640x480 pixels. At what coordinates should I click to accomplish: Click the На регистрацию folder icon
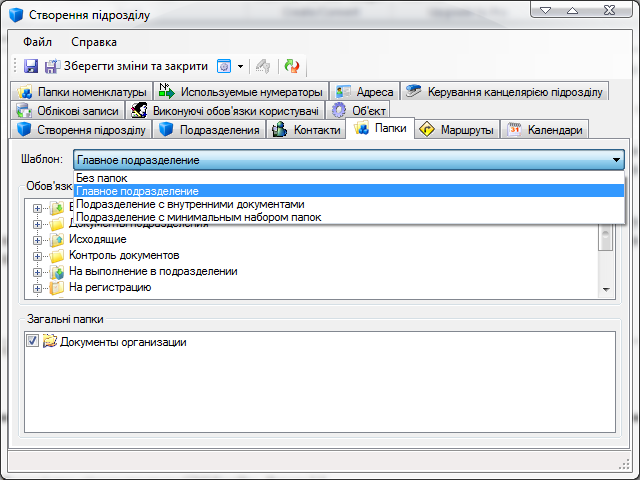click(x=57, y=288)
